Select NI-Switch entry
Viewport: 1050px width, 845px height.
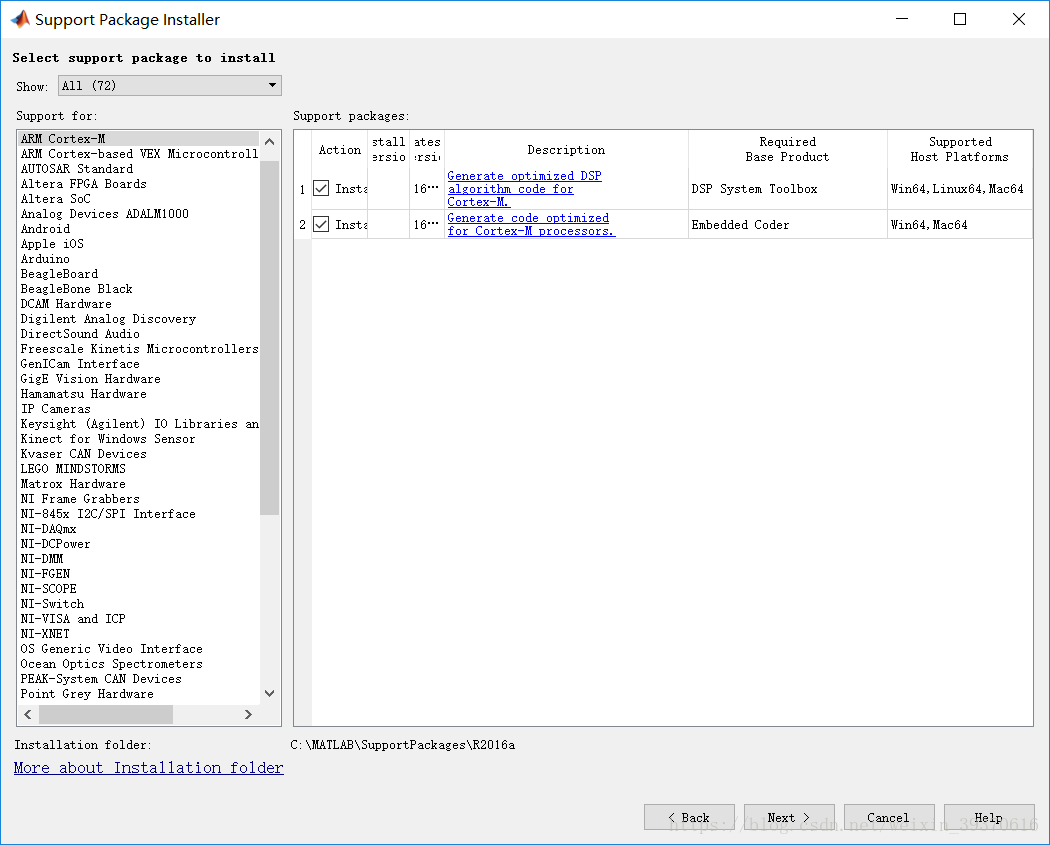tap(139, 604)
